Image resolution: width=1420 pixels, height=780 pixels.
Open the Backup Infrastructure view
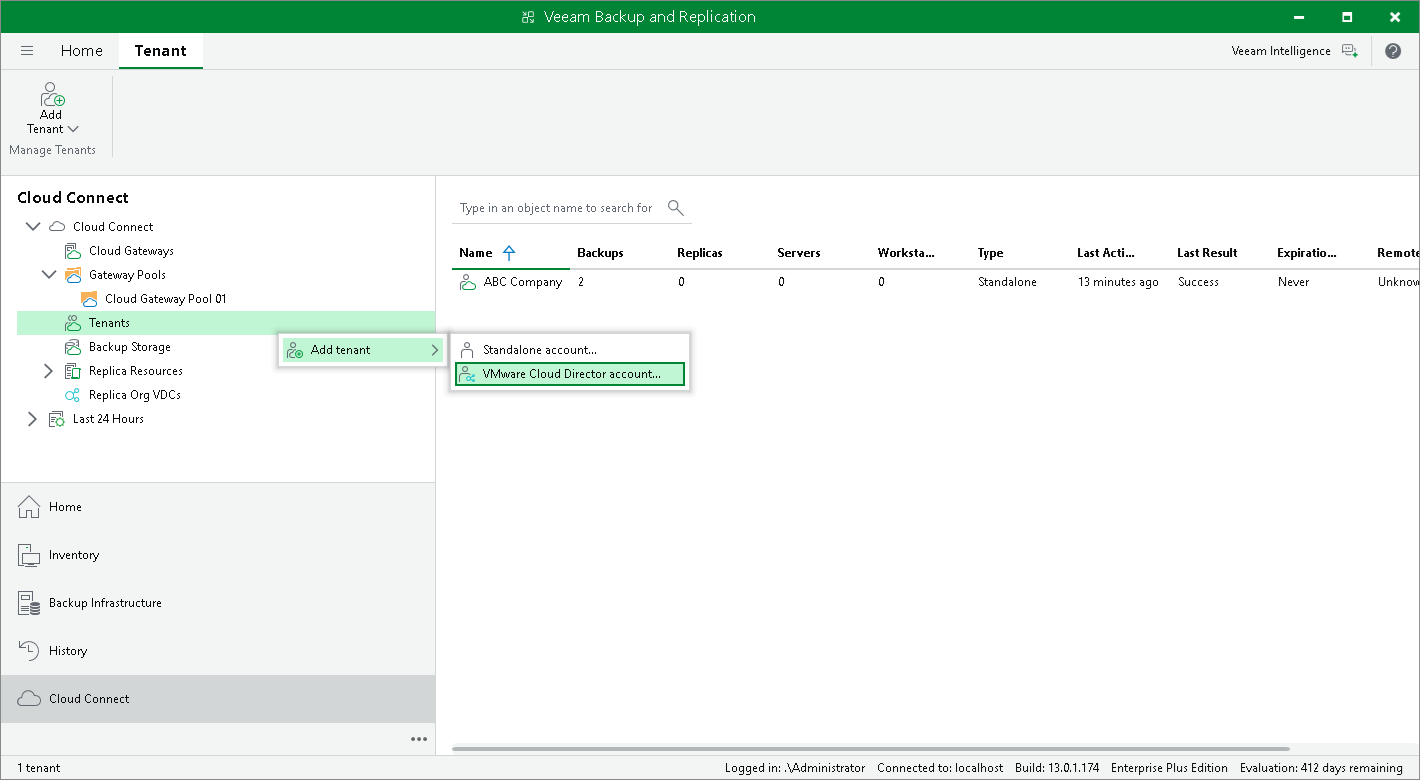[105, 603]
